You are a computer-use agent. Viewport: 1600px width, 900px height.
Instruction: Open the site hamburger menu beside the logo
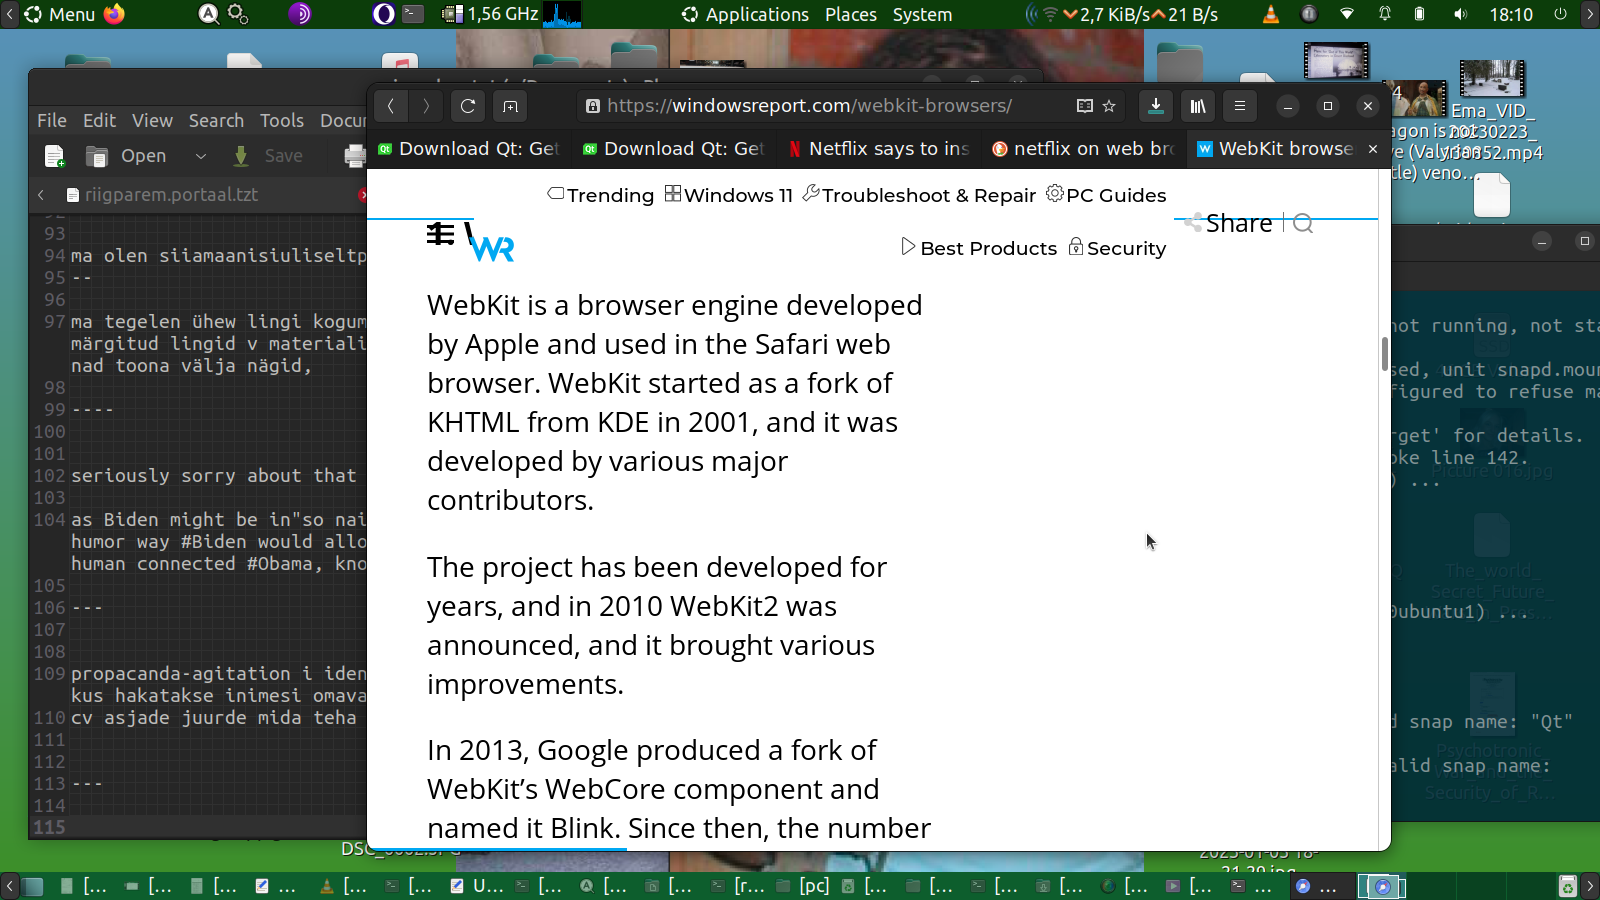click(440, 234)
